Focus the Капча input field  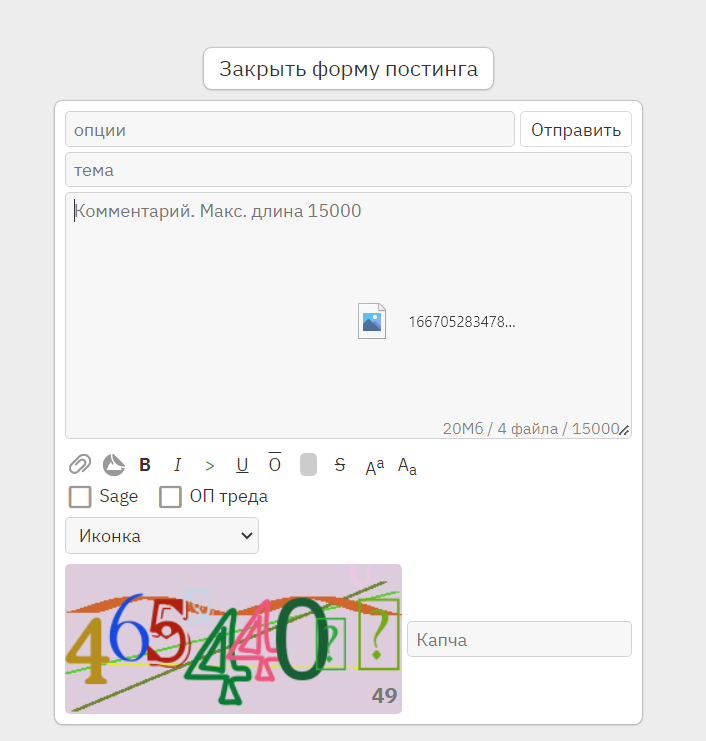click(519, 639)
